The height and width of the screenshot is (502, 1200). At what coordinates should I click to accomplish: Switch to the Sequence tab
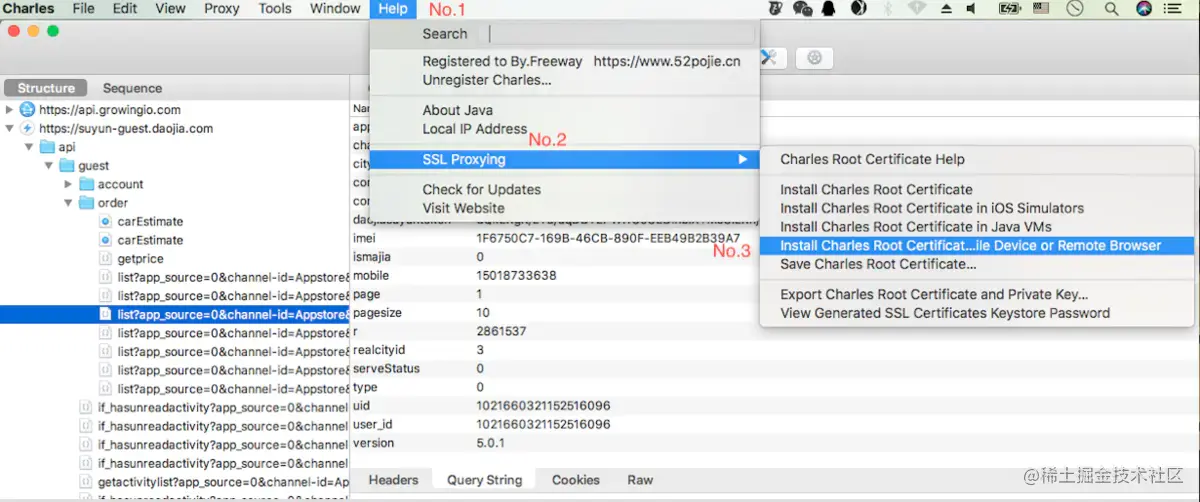click(132, 88)
